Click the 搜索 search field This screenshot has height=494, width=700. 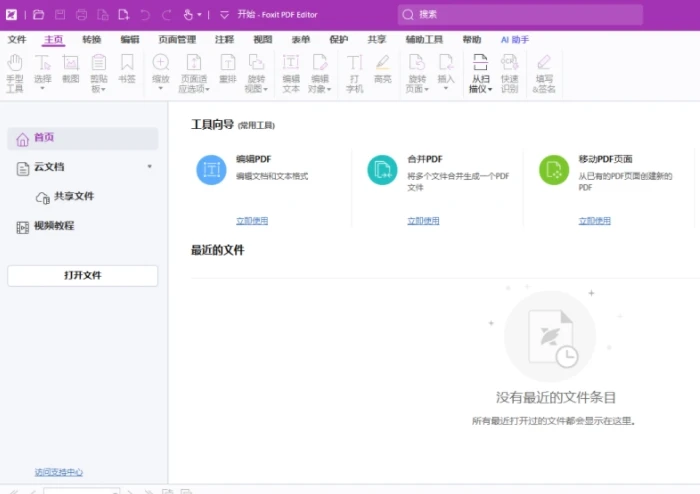point(520,15)
